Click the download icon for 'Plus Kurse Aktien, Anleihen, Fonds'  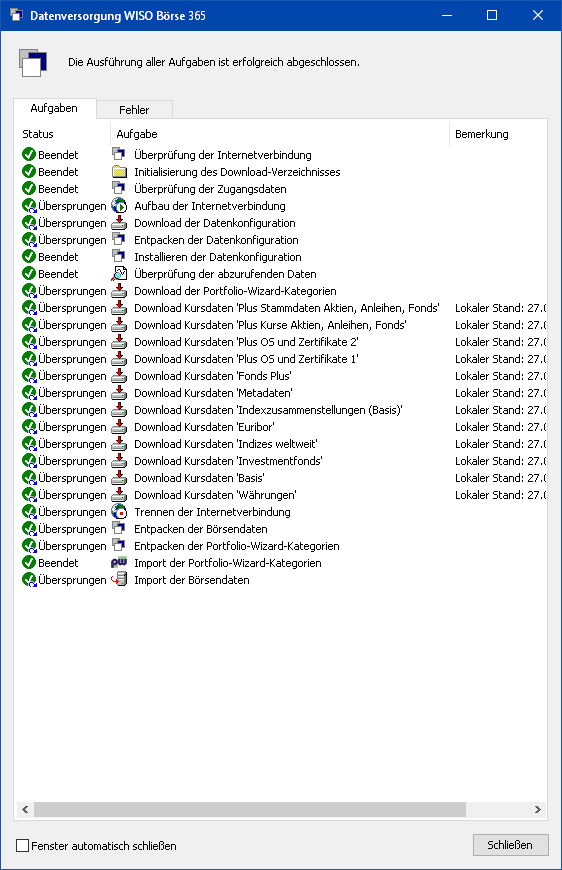(119, 325)
